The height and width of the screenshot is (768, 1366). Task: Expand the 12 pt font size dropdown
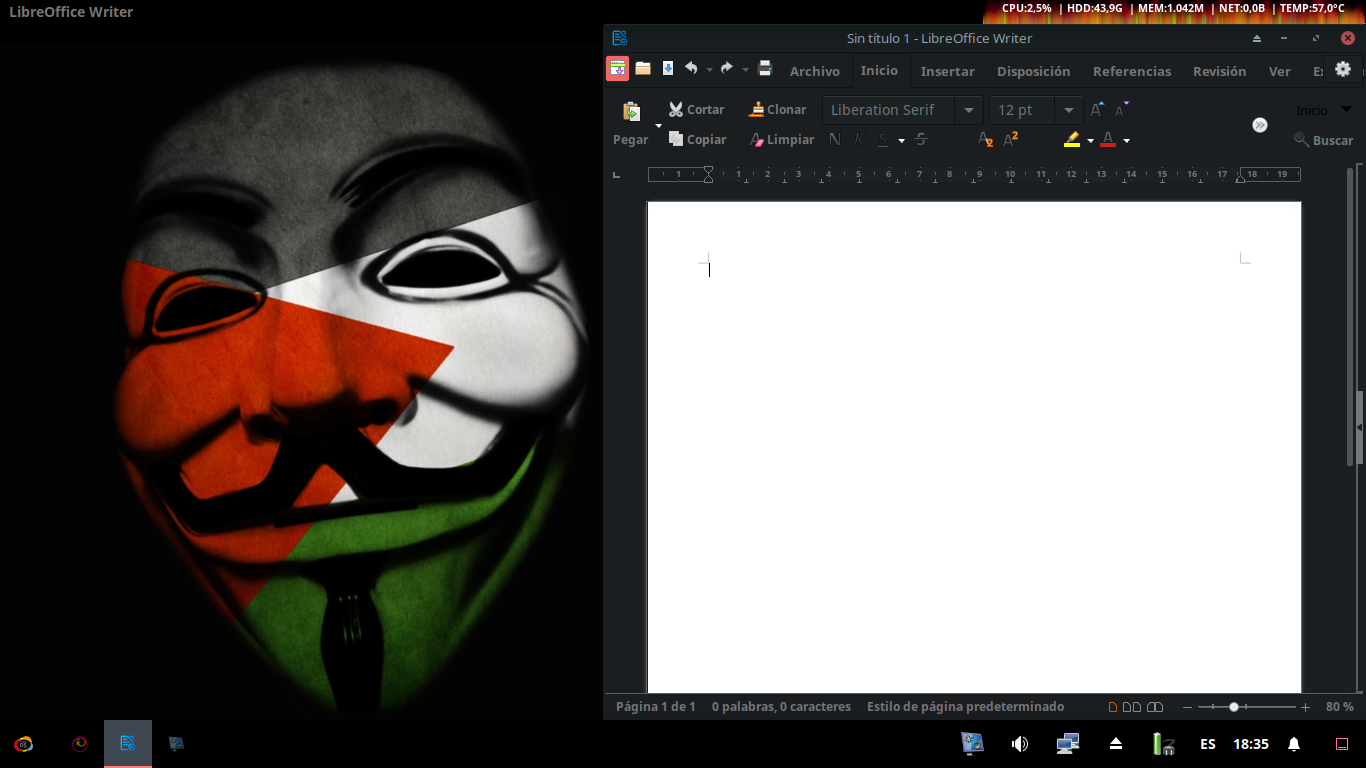1068,110
